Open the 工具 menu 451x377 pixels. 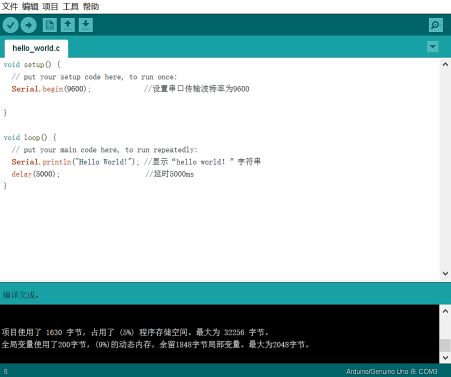coord(71,6)
